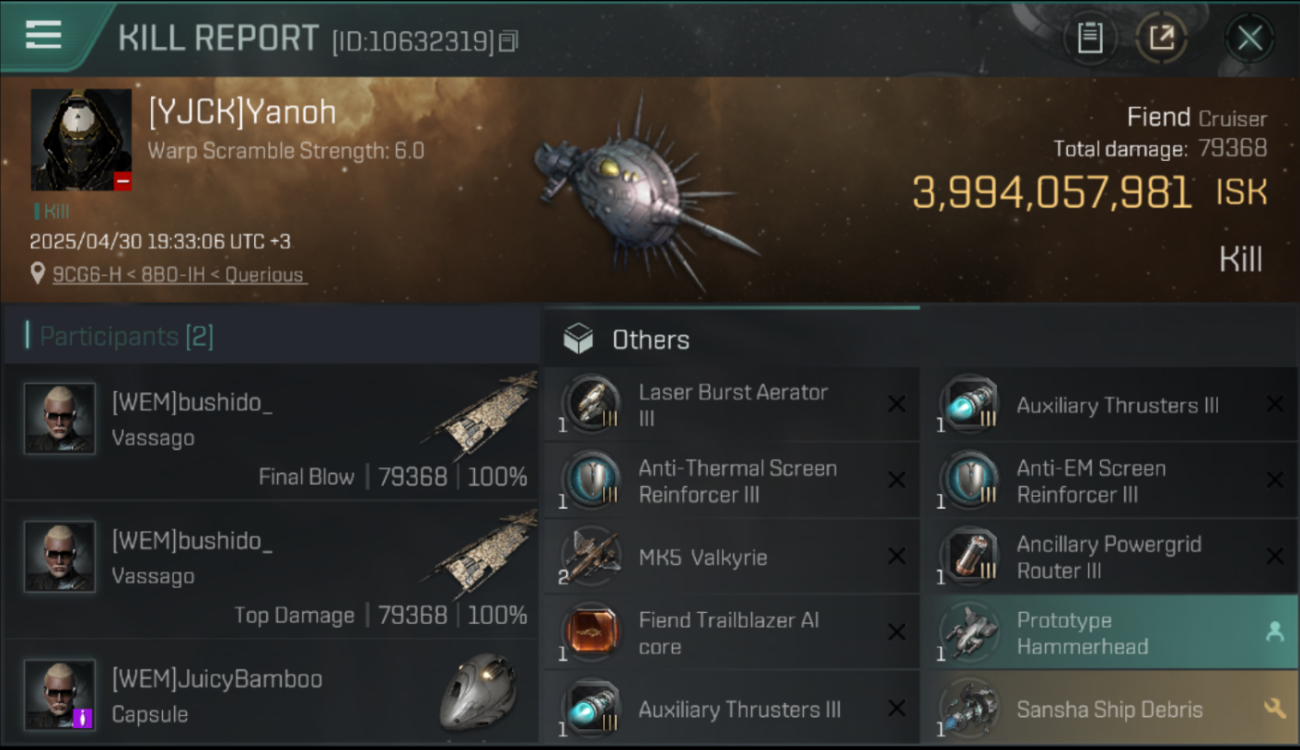Image resolution: width=1300 pixels, height=750 pixels.
Task: Open [YJCK]Yanoh pilot portrait
Action: tap(81, 140)
